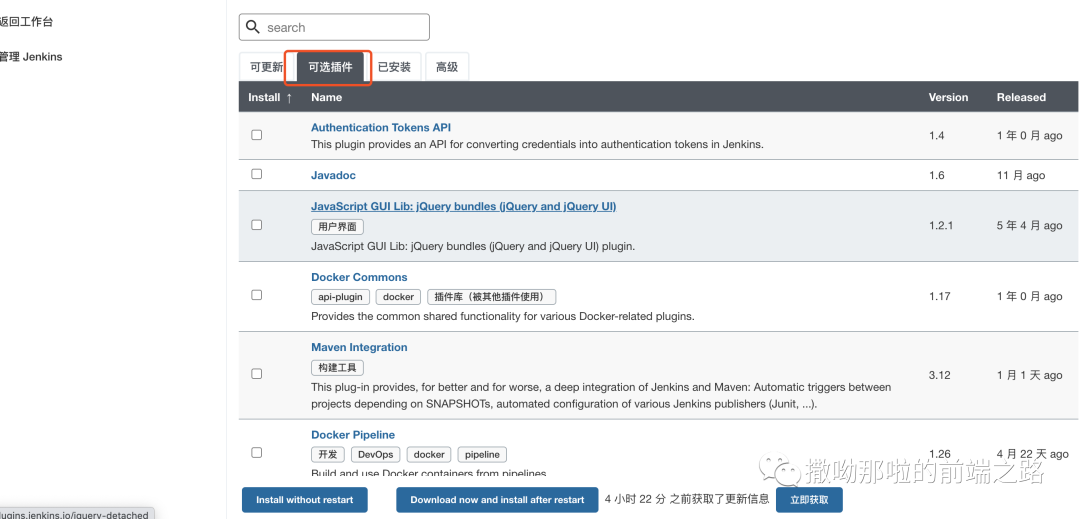Viewport: 1080px width, 519px height.
Task: Open JavaScript GUI Lib jQuery bundles link
Action: [464, 206]
